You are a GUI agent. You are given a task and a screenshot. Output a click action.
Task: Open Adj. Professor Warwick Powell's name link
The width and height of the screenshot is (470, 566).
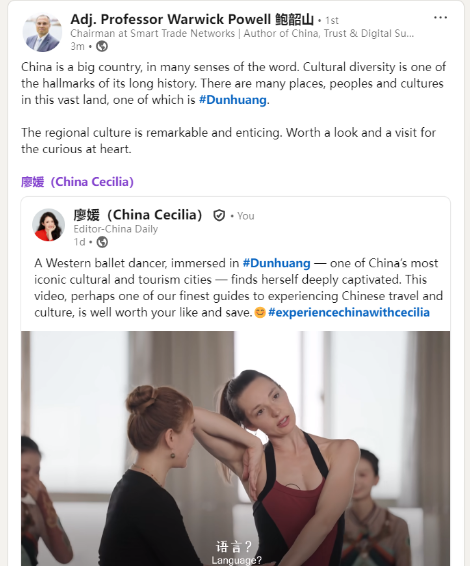[192, 19]
